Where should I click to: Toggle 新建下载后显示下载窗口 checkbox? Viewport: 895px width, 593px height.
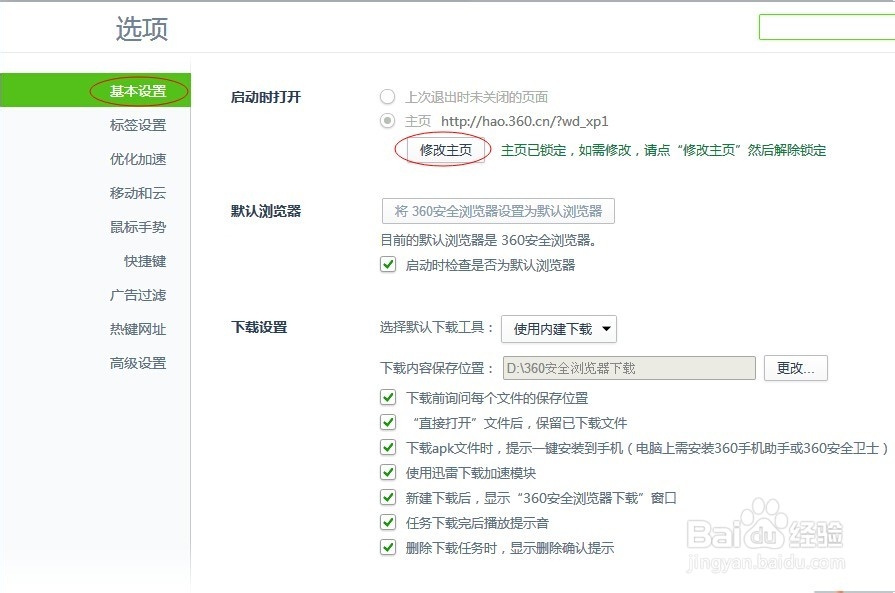[x=388, y=498]
